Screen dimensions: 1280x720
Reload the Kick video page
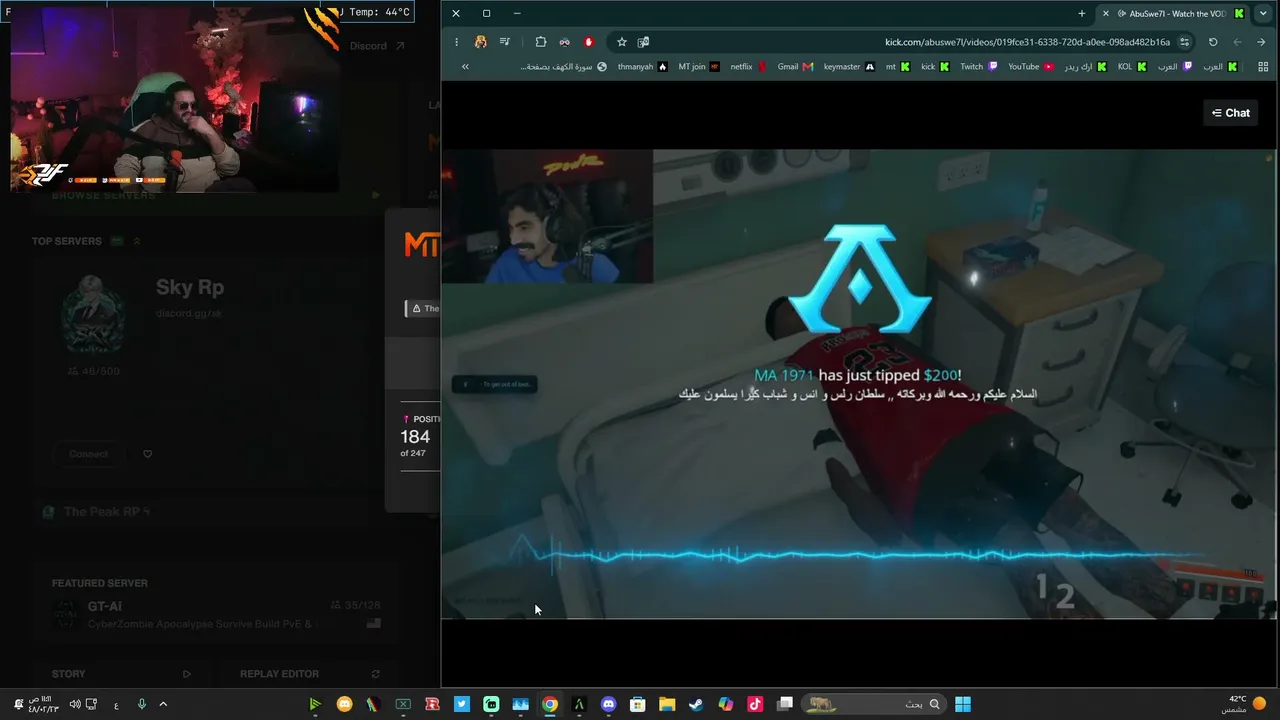pyautogui.click(x=1213, y=42)
